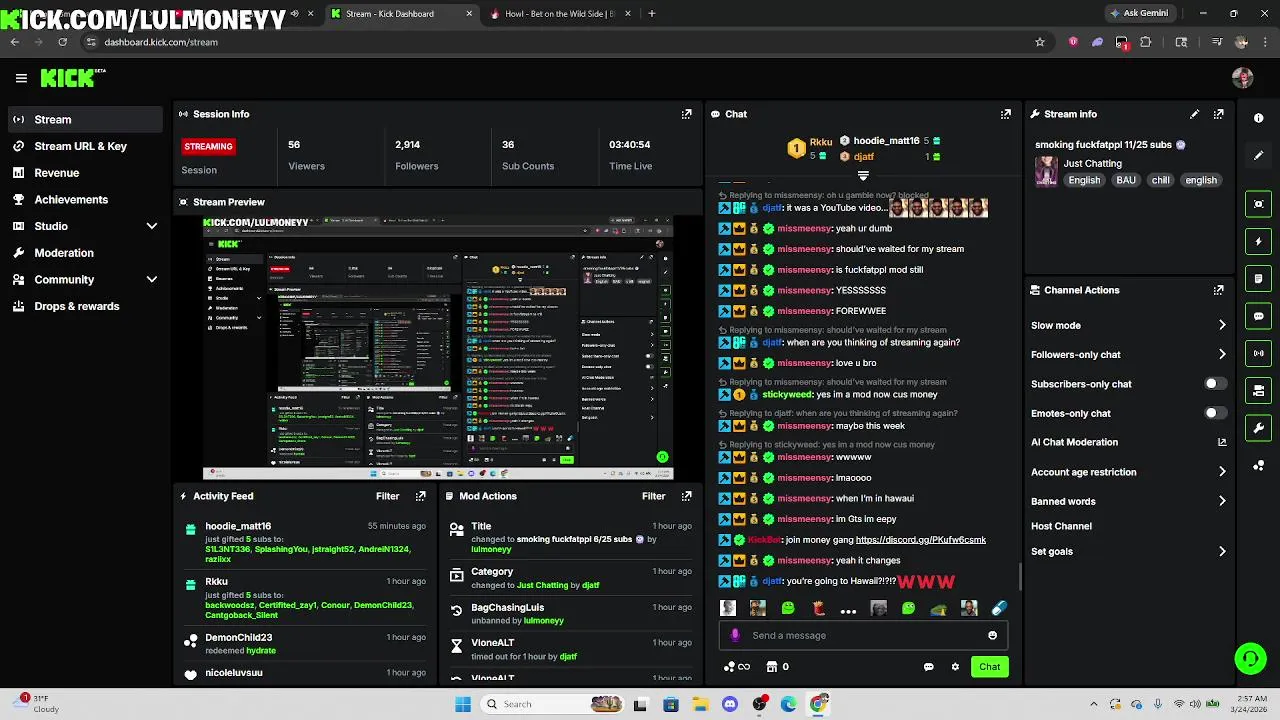The height and width of the screenshot is (720, 1280).
Task: Click the Stream Preview thumbnail
Action: (x=438, y=348)
